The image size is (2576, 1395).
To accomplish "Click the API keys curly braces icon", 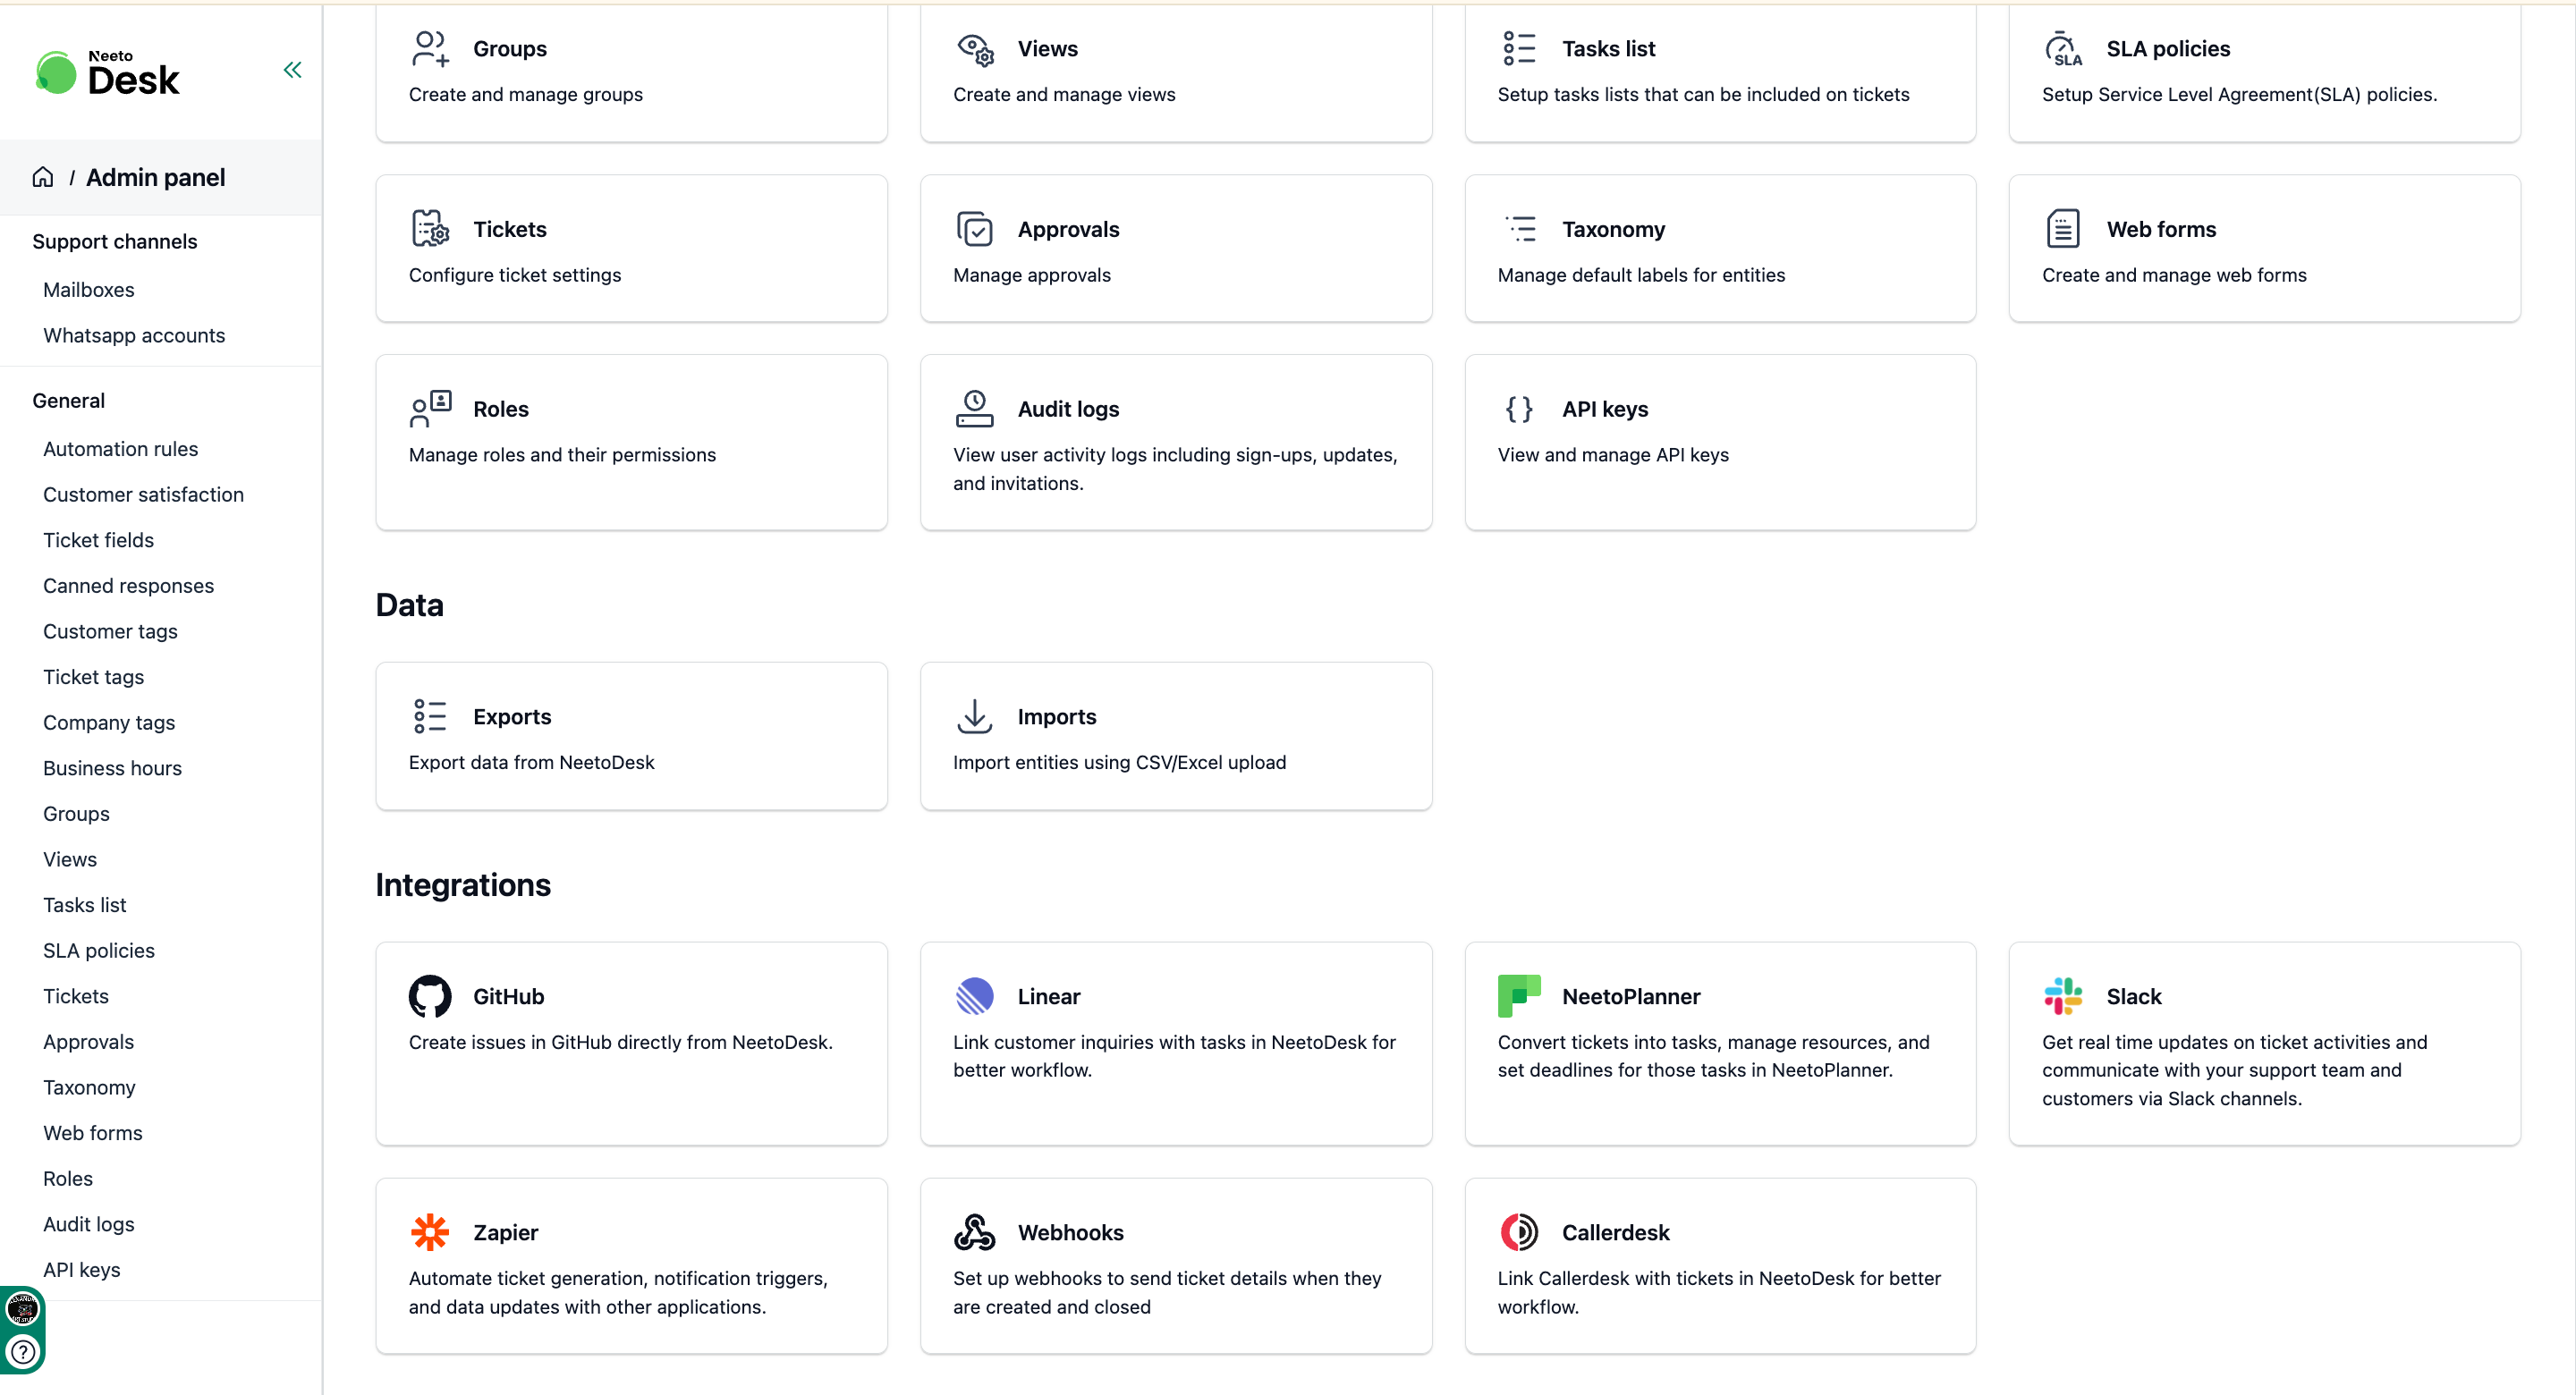I will [1519, 409].
